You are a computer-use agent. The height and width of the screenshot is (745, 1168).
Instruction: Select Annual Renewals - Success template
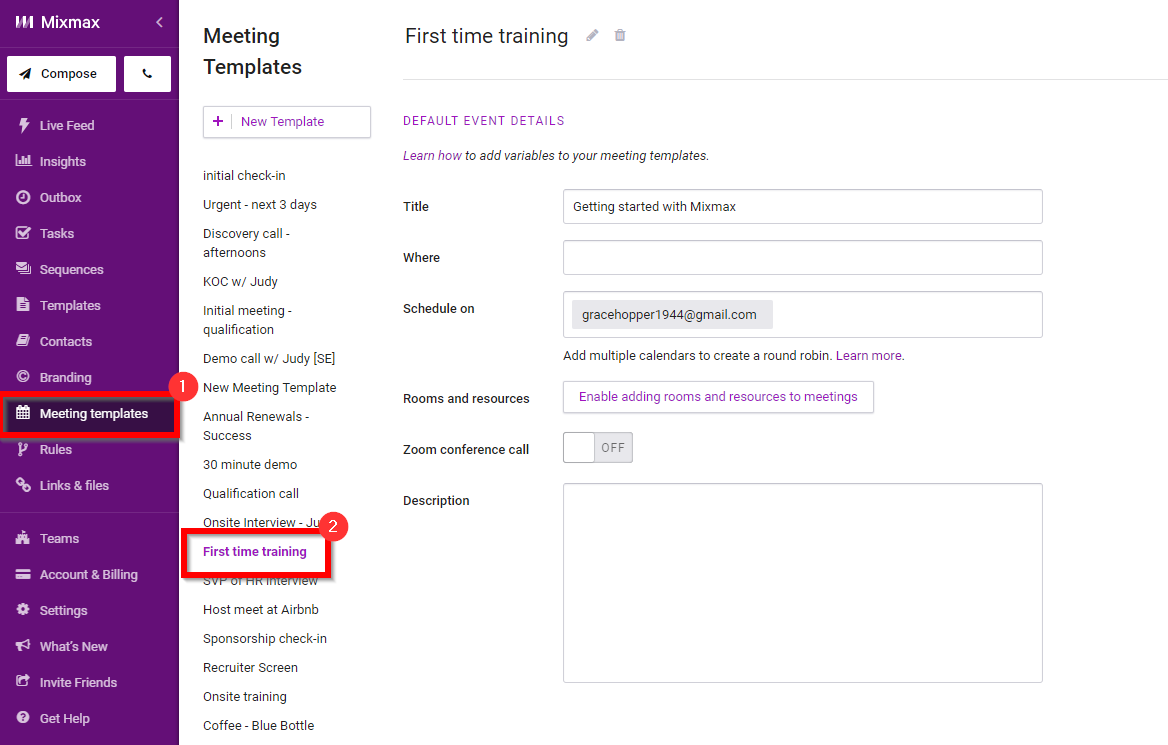(256, 426)
